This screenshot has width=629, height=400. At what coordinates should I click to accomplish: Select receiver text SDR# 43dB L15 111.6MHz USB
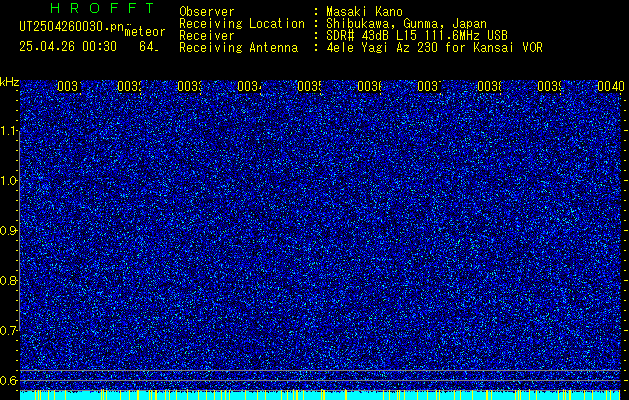(x=417, y=36)
